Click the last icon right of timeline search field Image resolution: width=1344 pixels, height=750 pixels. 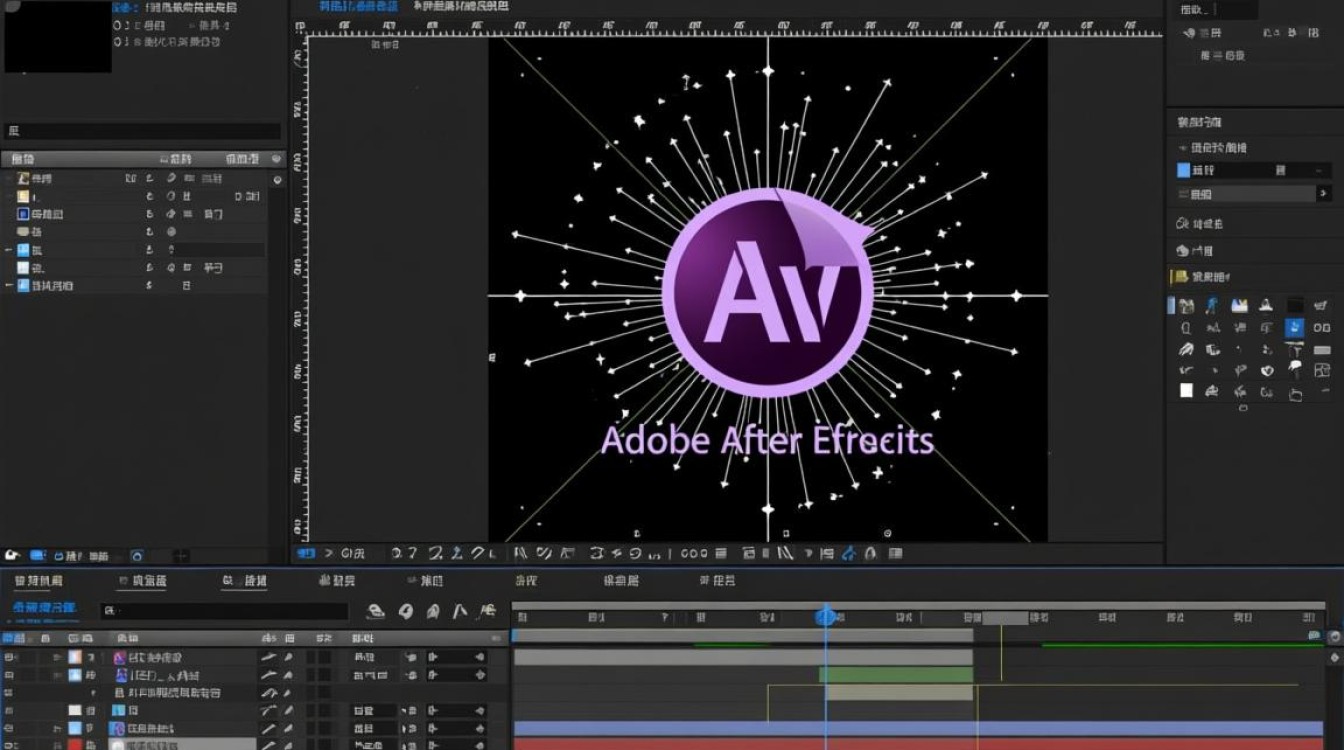point(487,611)
